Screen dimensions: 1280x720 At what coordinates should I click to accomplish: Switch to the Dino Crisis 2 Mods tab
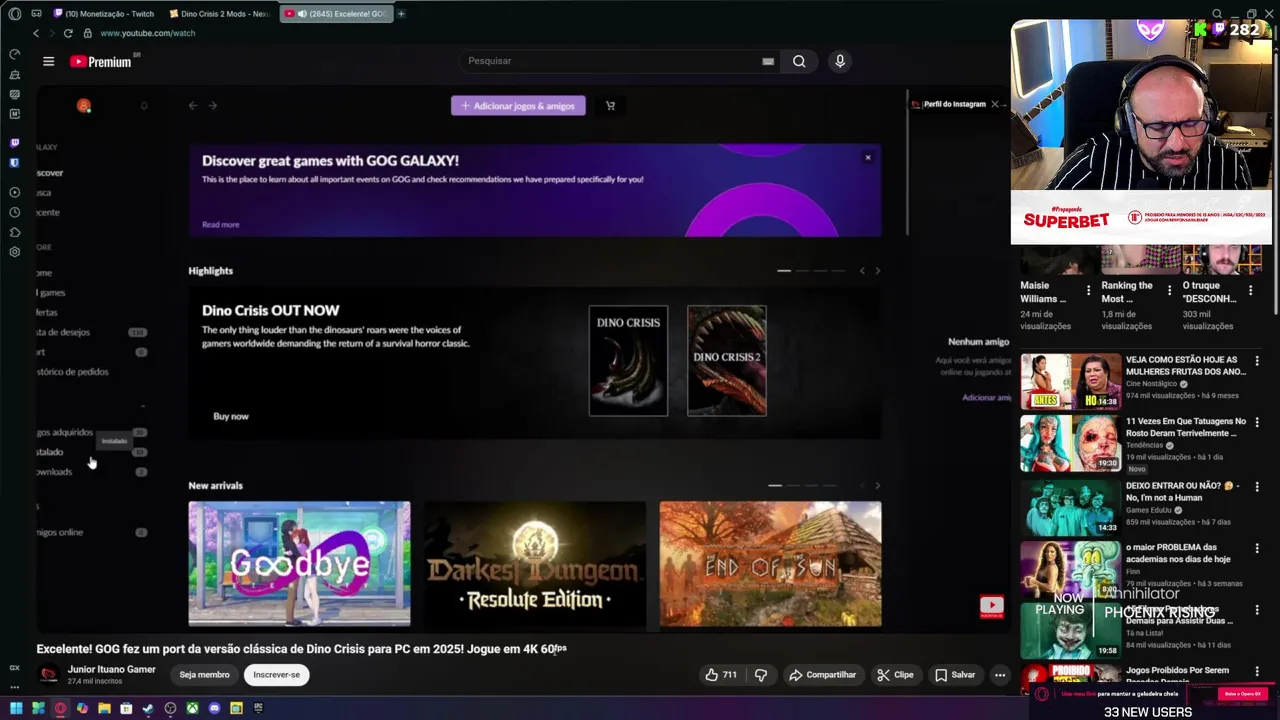pyautogui.click(x=220, y=14)
